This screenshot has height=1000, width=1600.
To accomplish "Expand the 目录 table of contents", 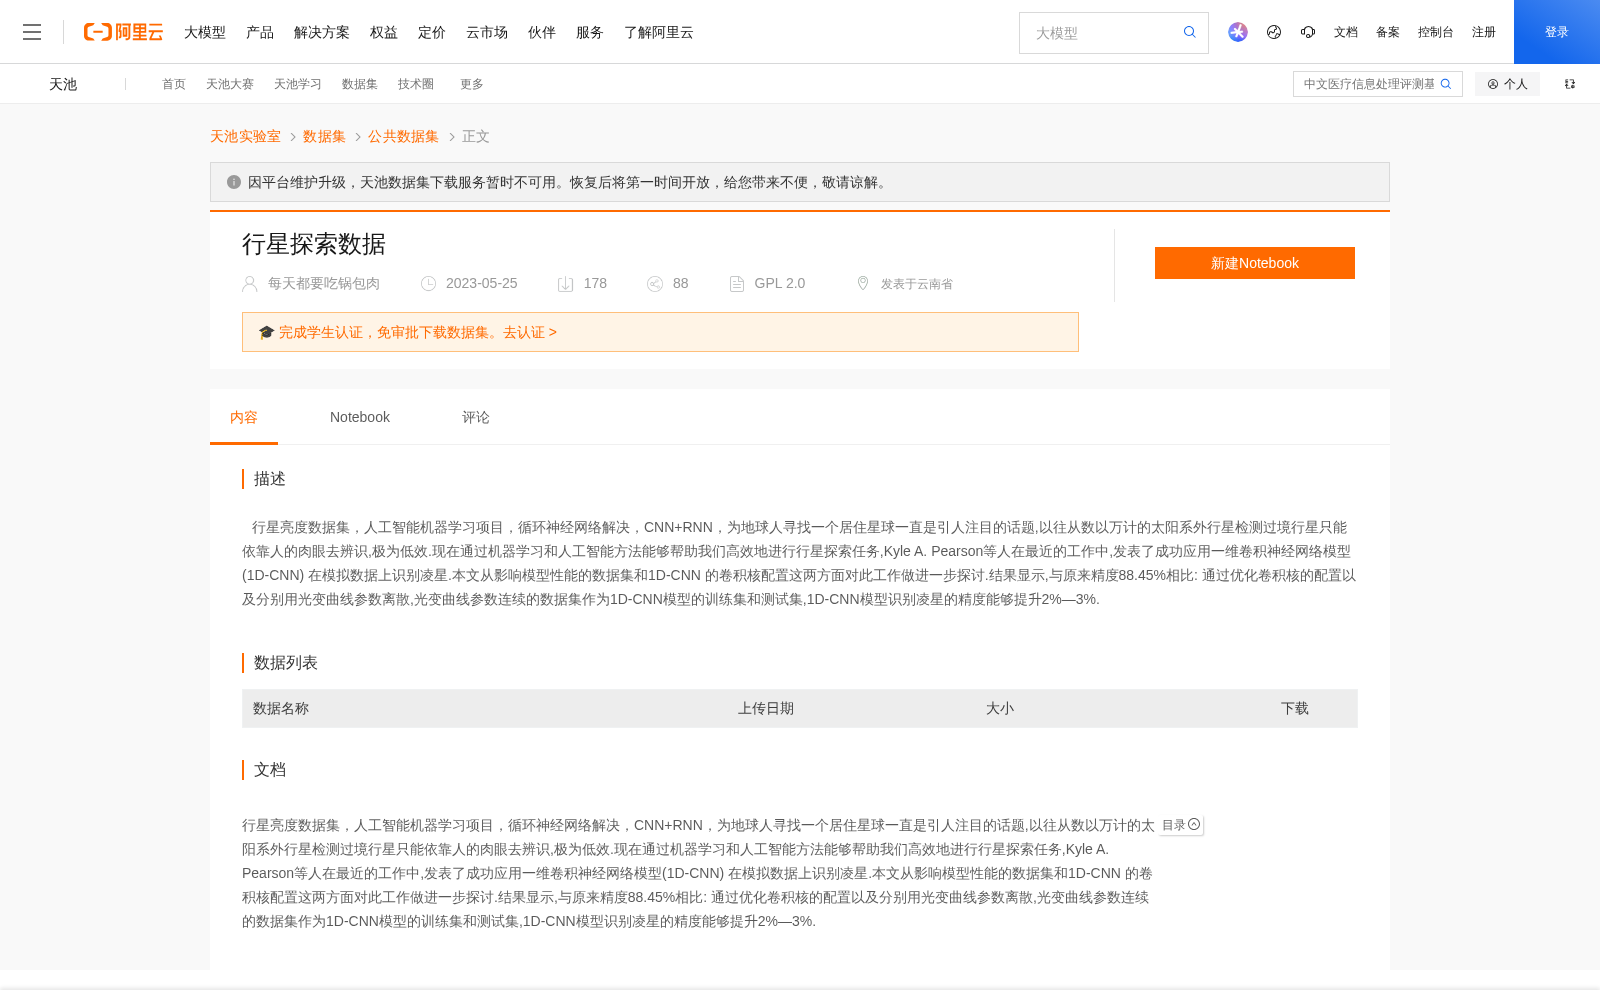I will coord(1181,825).
